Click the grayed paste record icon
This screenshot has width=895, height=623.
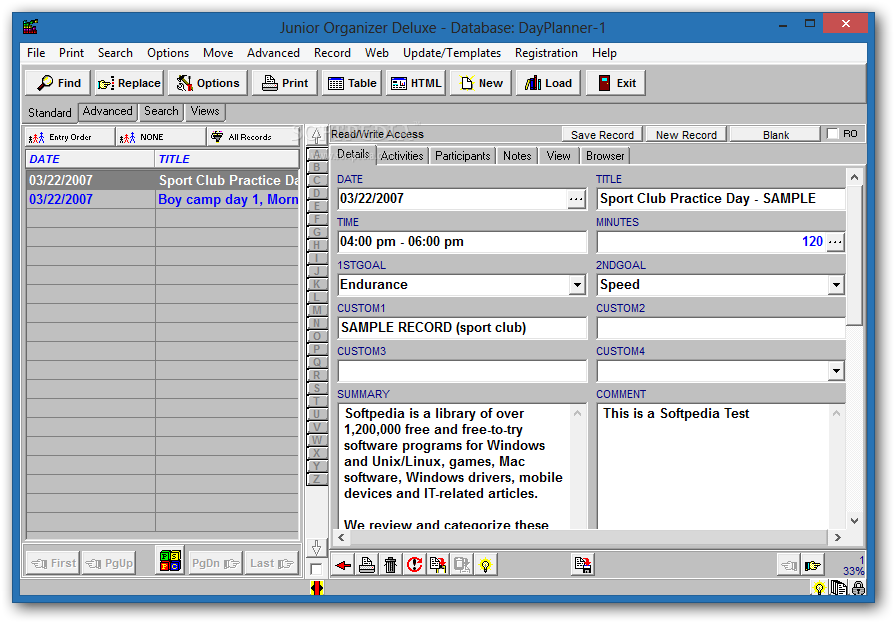click(462, 565)
